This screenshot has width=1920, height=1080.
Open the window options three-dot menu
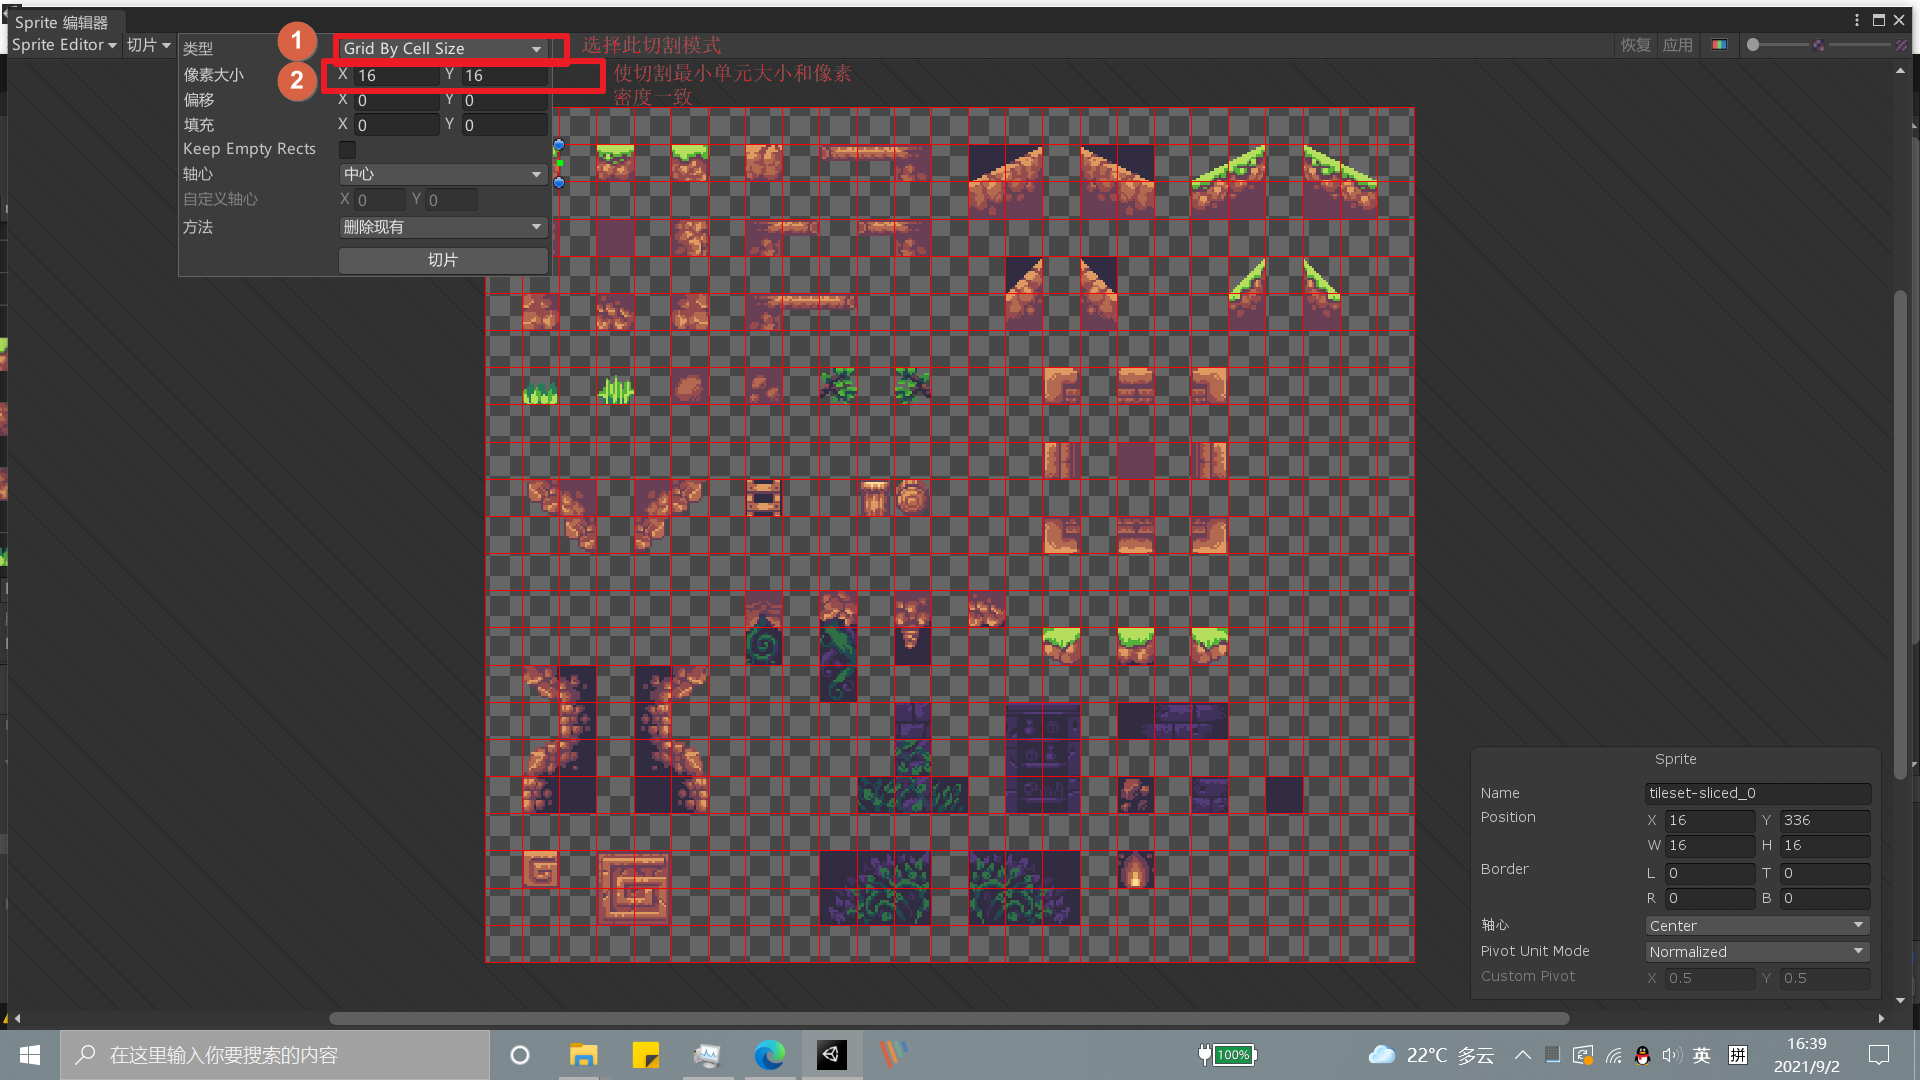1857,20
